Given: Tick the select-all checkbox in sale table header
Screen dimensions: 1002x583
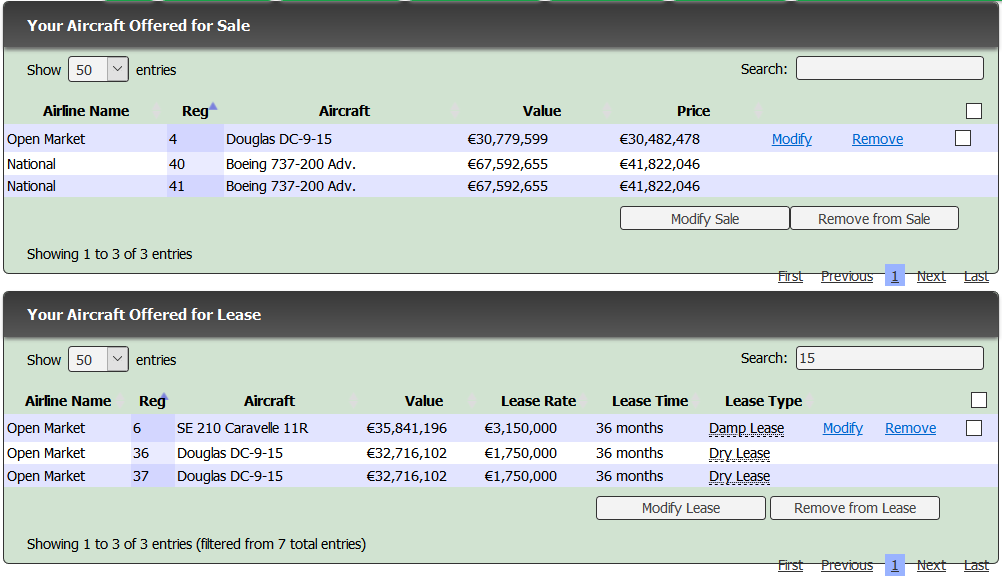Looking at the screenshot, I should point(973,111).
